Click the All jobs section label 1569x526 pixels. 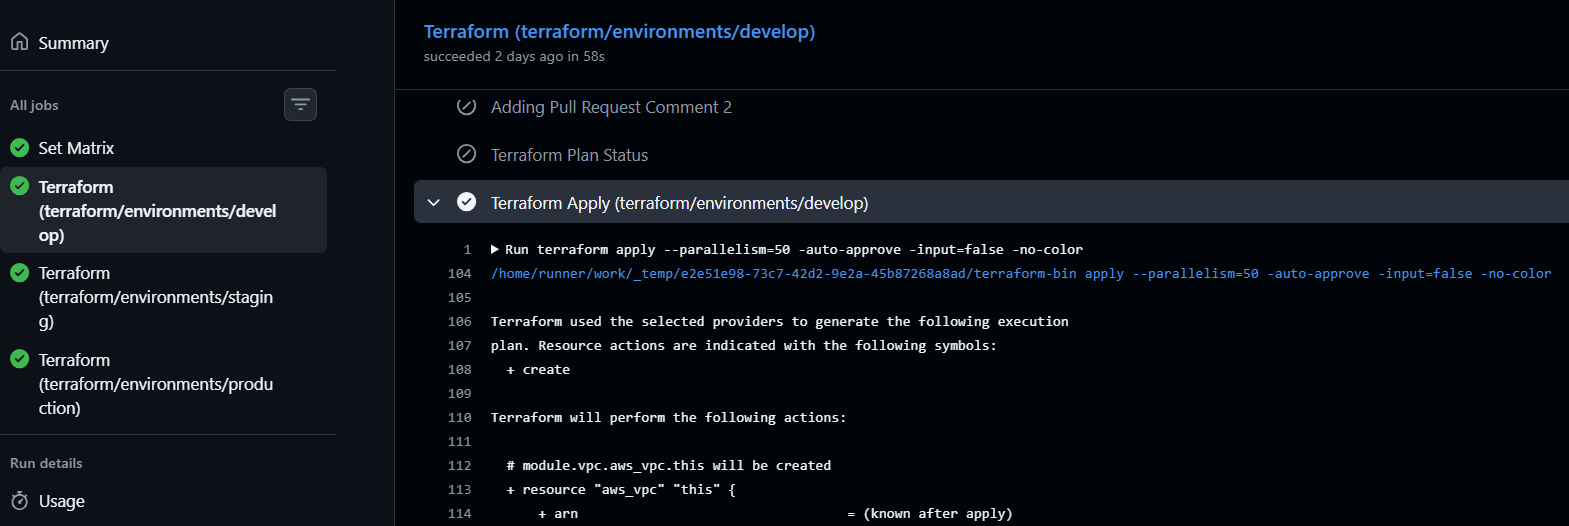(x=34, y=105)
